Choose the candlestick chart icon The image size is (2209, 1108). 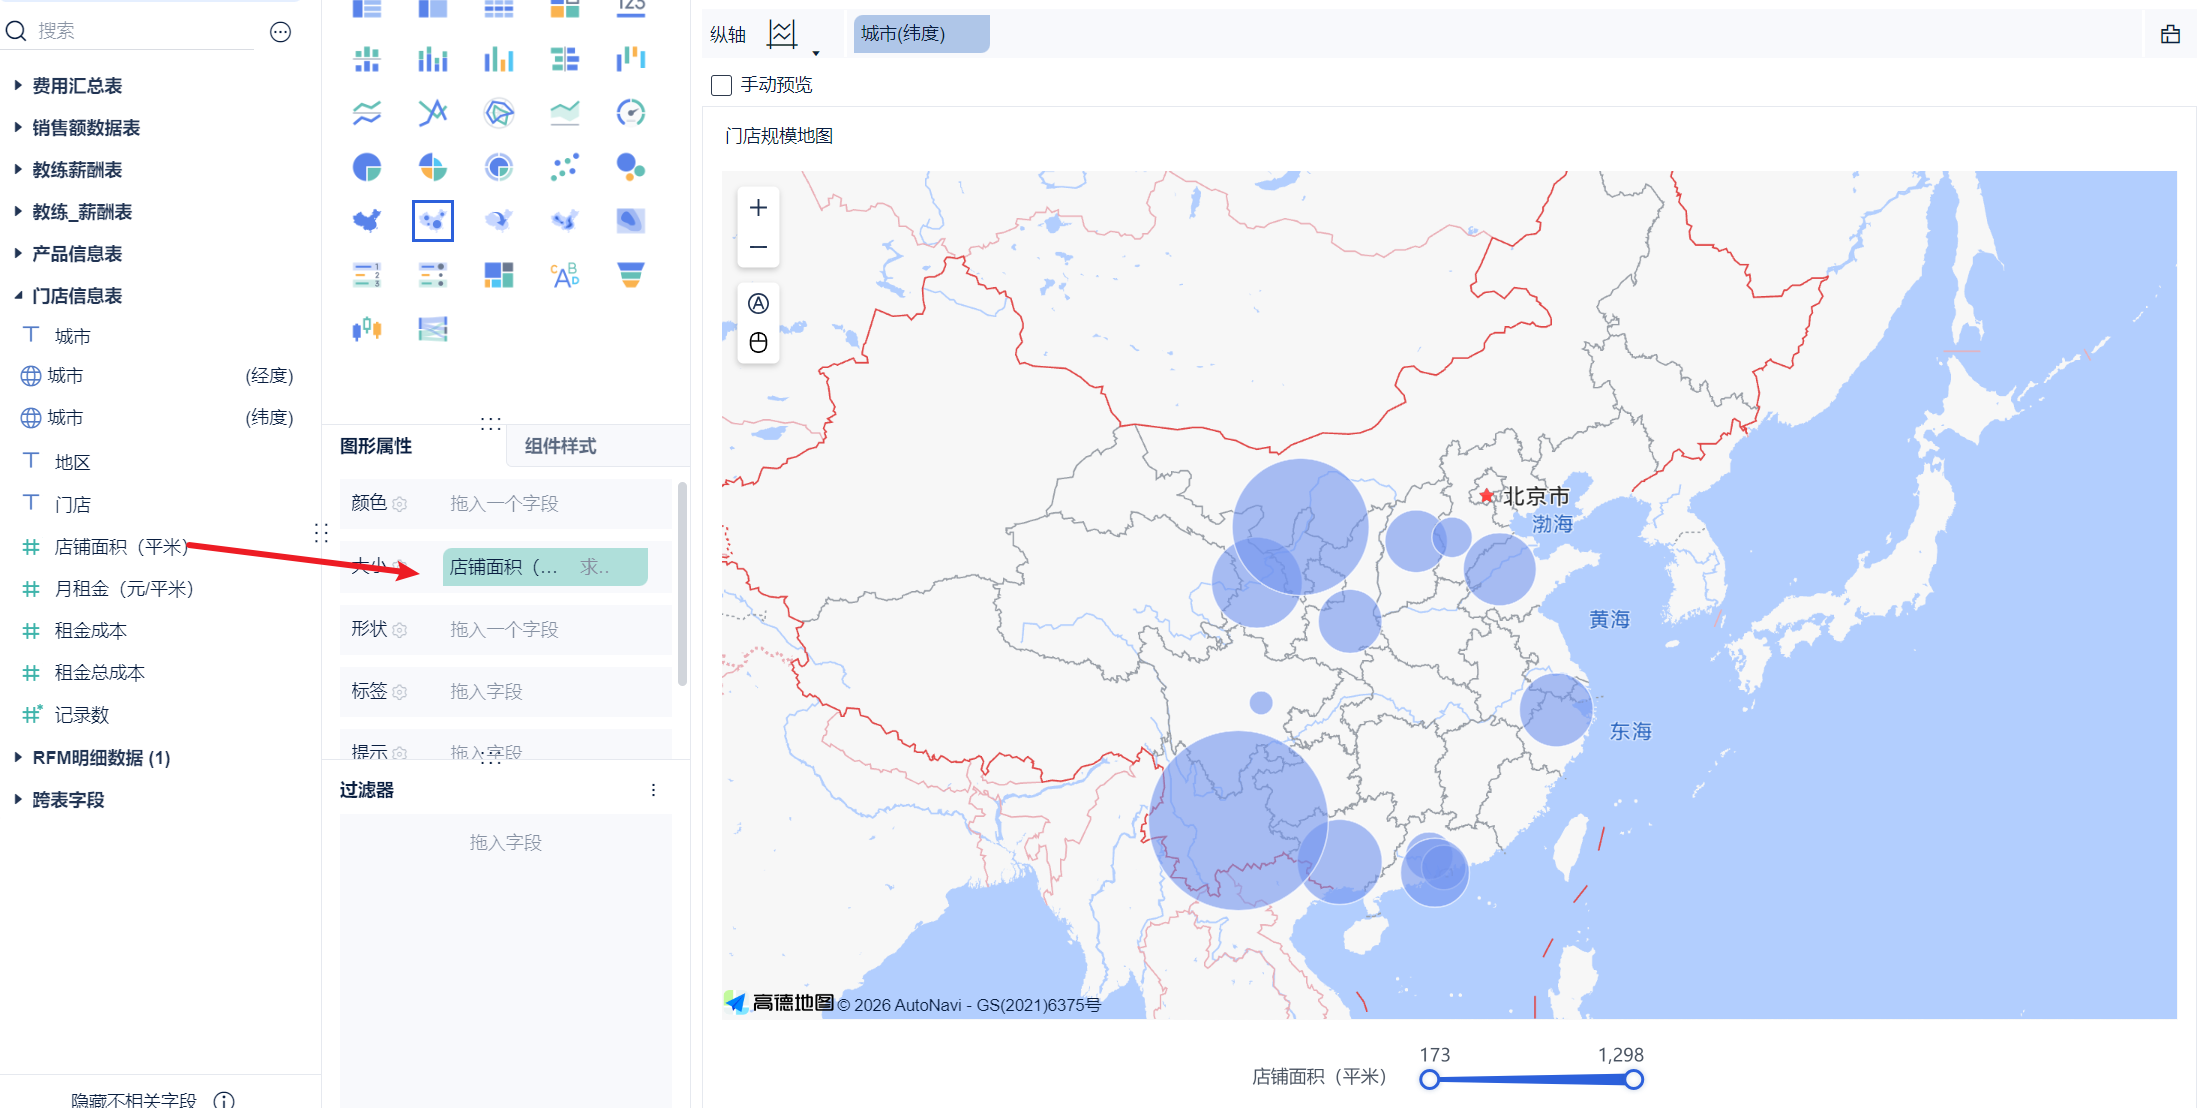[367, 329]
